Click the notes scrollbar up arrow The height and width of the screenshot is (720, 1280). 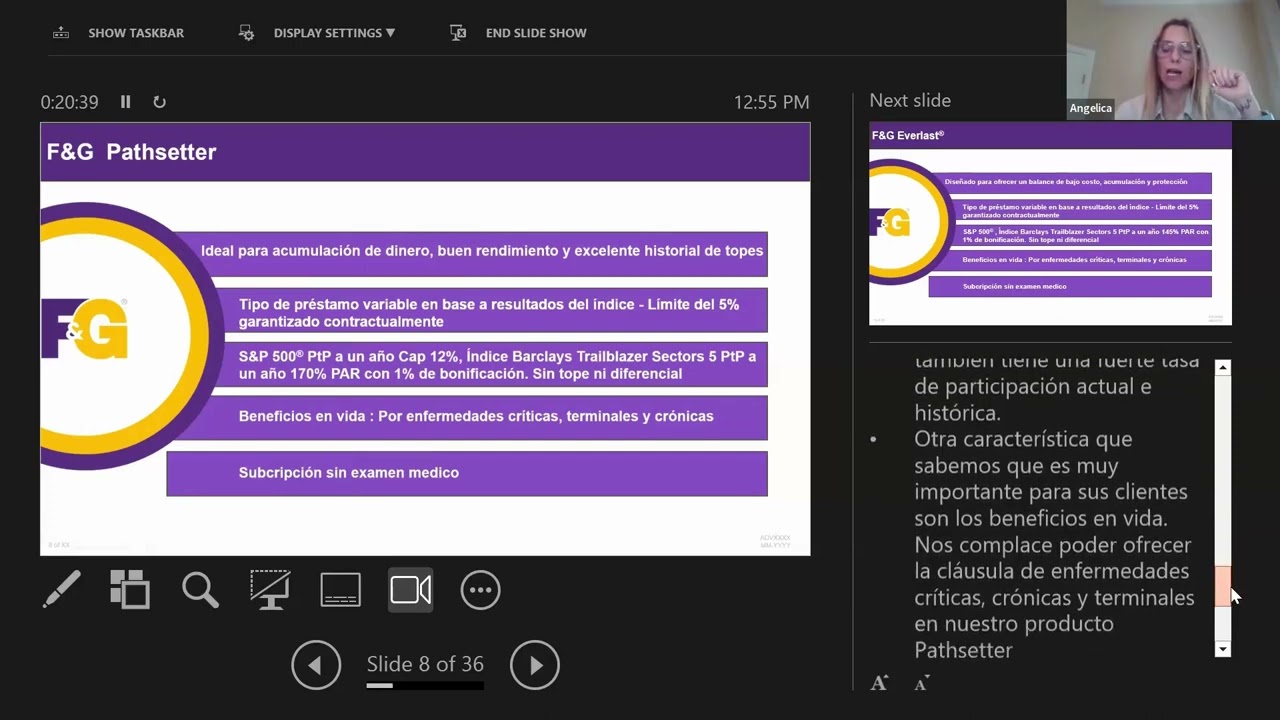click(x=1222, y=368)
